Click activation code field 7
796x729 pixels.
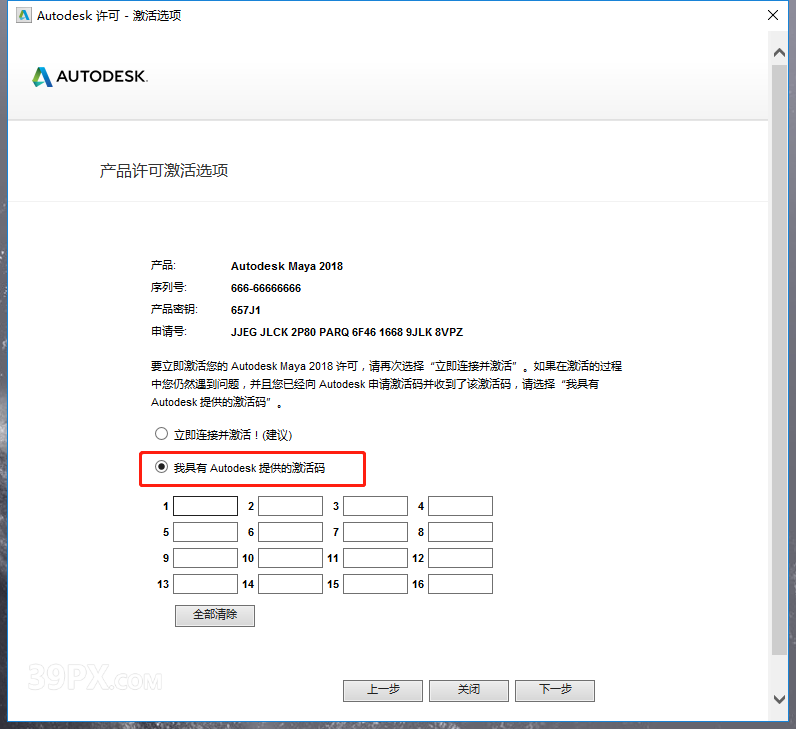(376, 532)
